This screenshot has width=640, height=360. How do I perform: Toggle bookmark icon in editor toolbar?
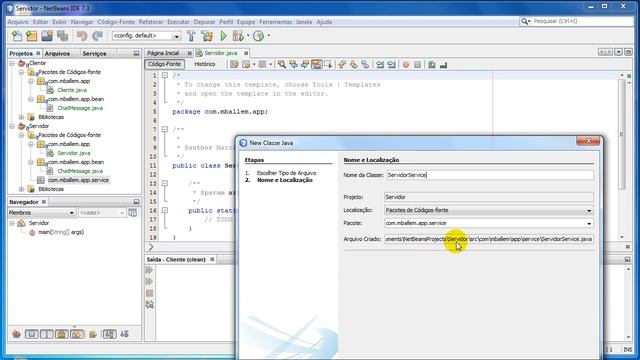(x=365, y=64)
